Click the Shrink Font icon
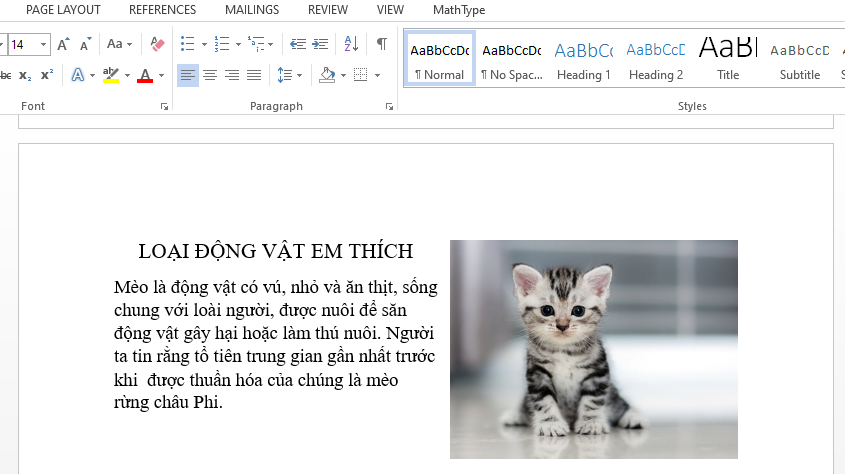Viewport: 845px width, 474px height. [86, 44]
